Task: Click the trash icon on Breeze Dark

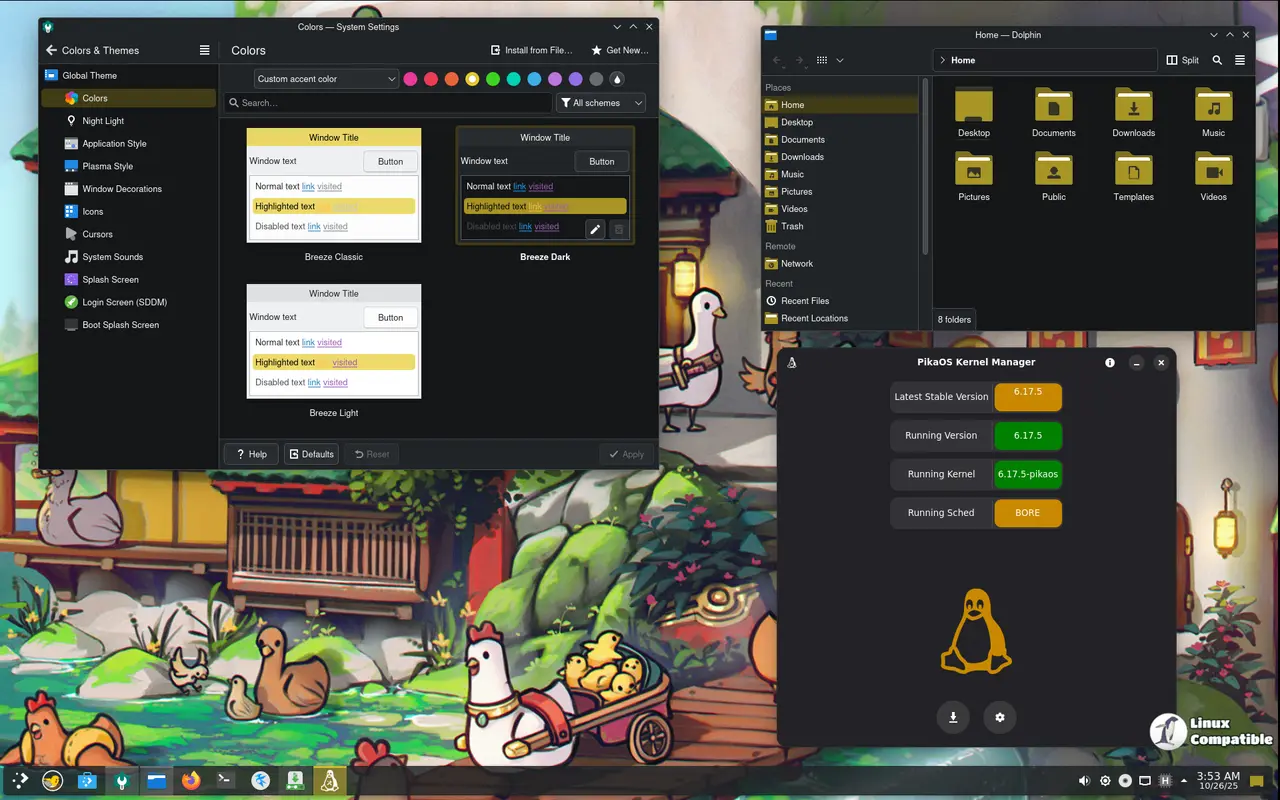Action: [x=619, y=229]
